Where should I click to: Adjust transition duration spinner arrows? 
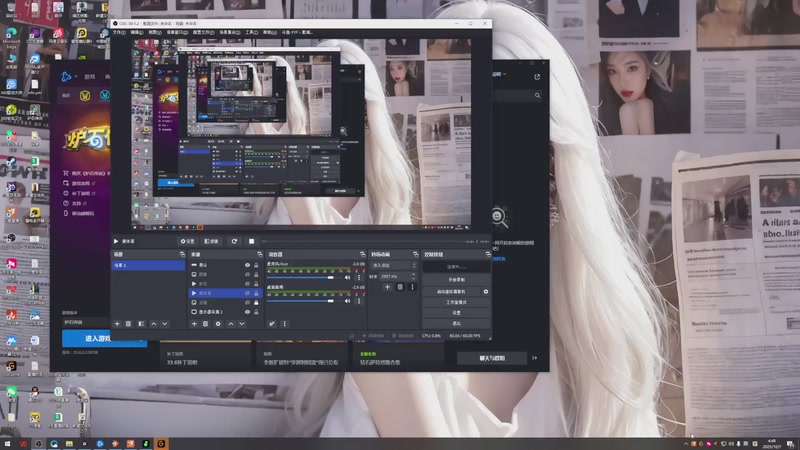413,277
